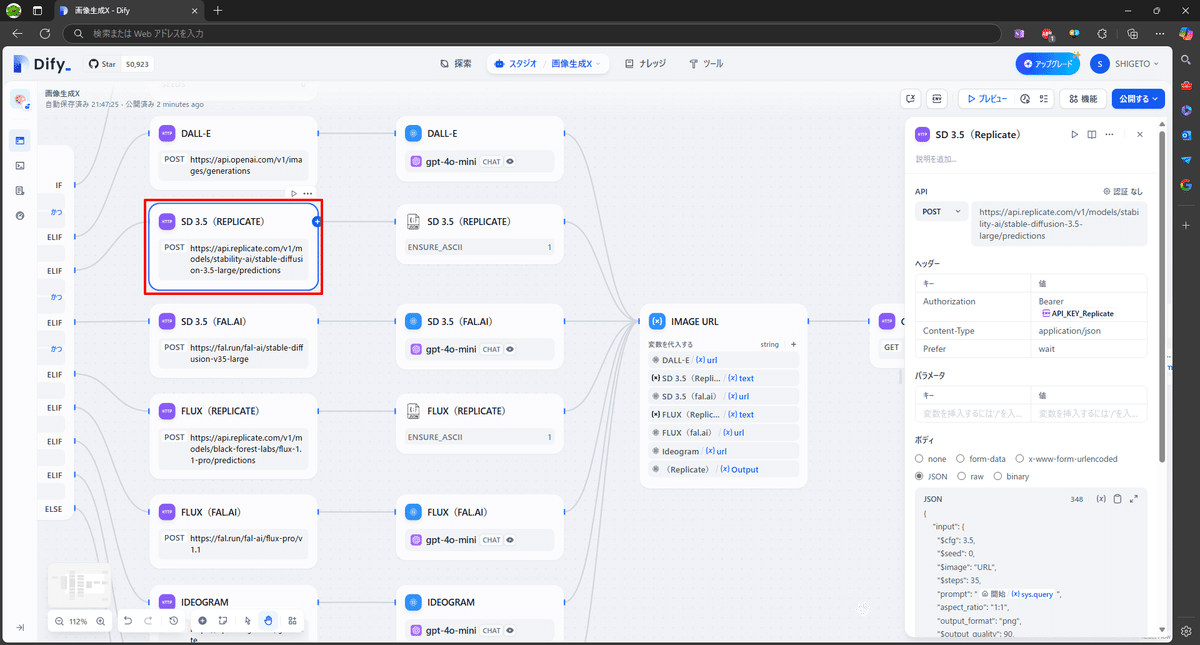
Task: Organize blocks layout icon
Action: coord(292,621)
